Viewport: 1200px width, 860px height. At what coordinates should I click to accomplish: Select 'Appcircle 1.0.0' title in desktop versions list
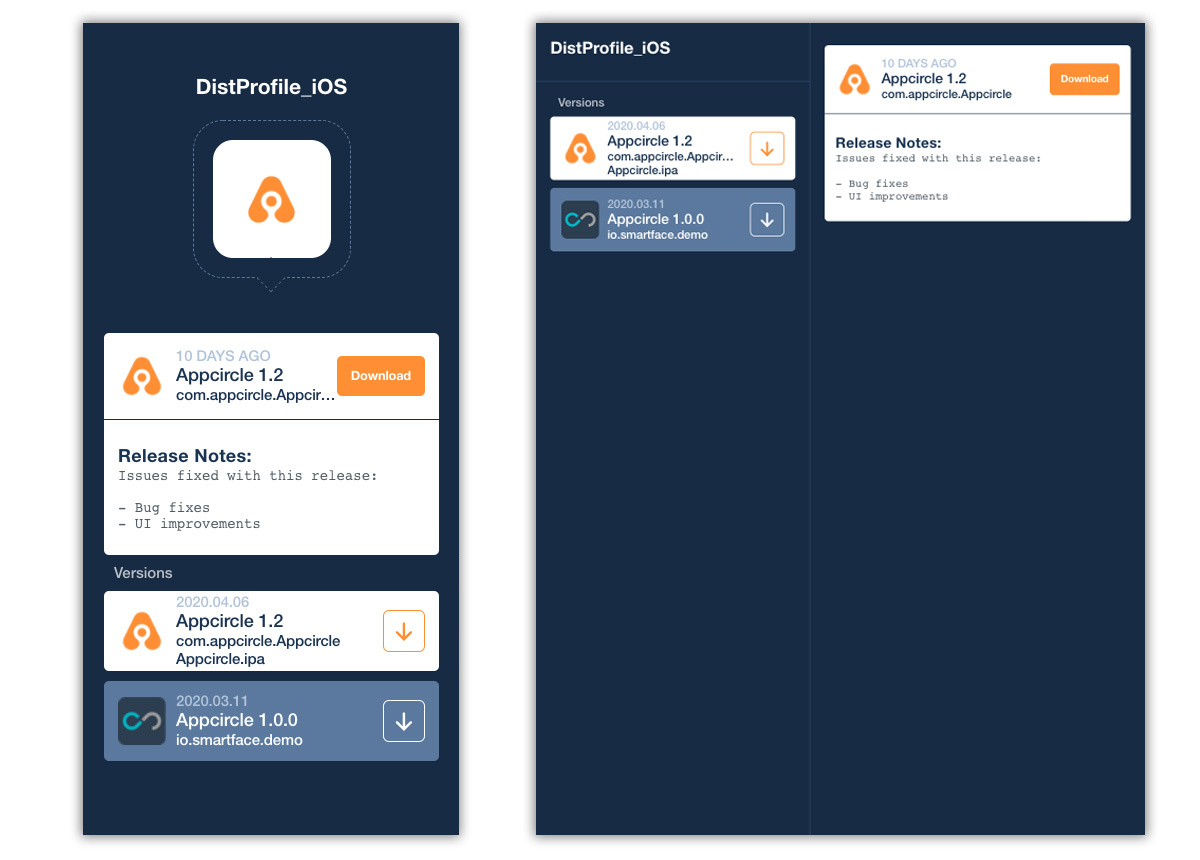[x=656, y=219]
